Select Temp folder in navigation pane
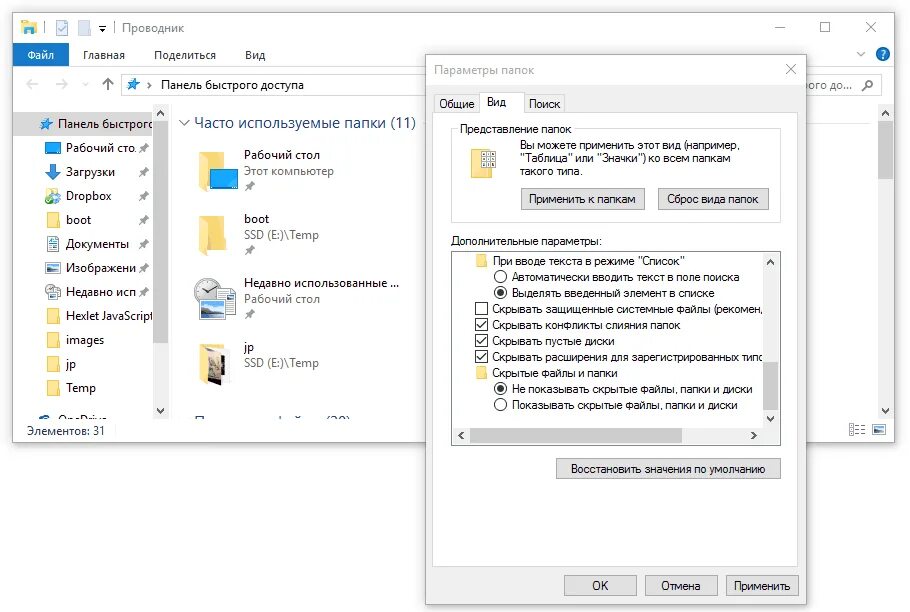This screenshot has height=612, width=910. click(x=71, y=388)
